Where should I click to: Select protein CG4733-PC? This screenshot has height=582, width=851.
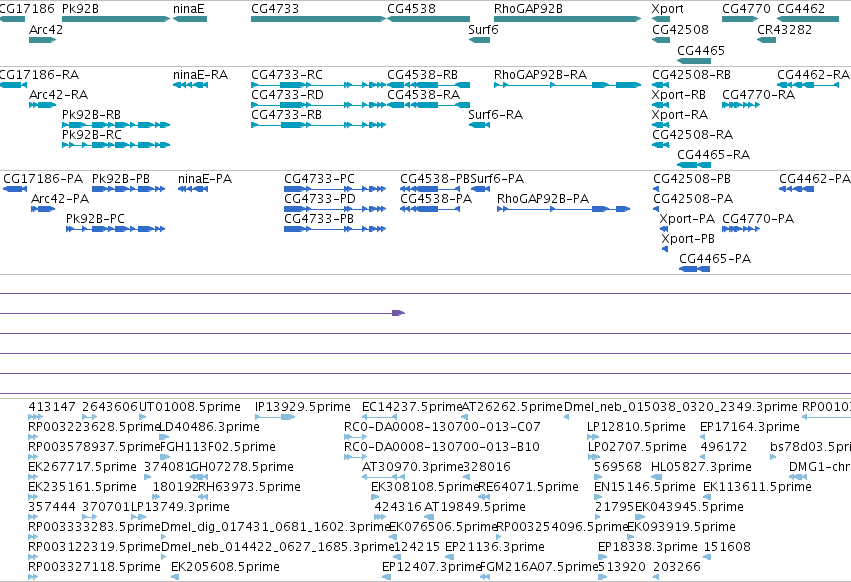[x=335, y=189]
